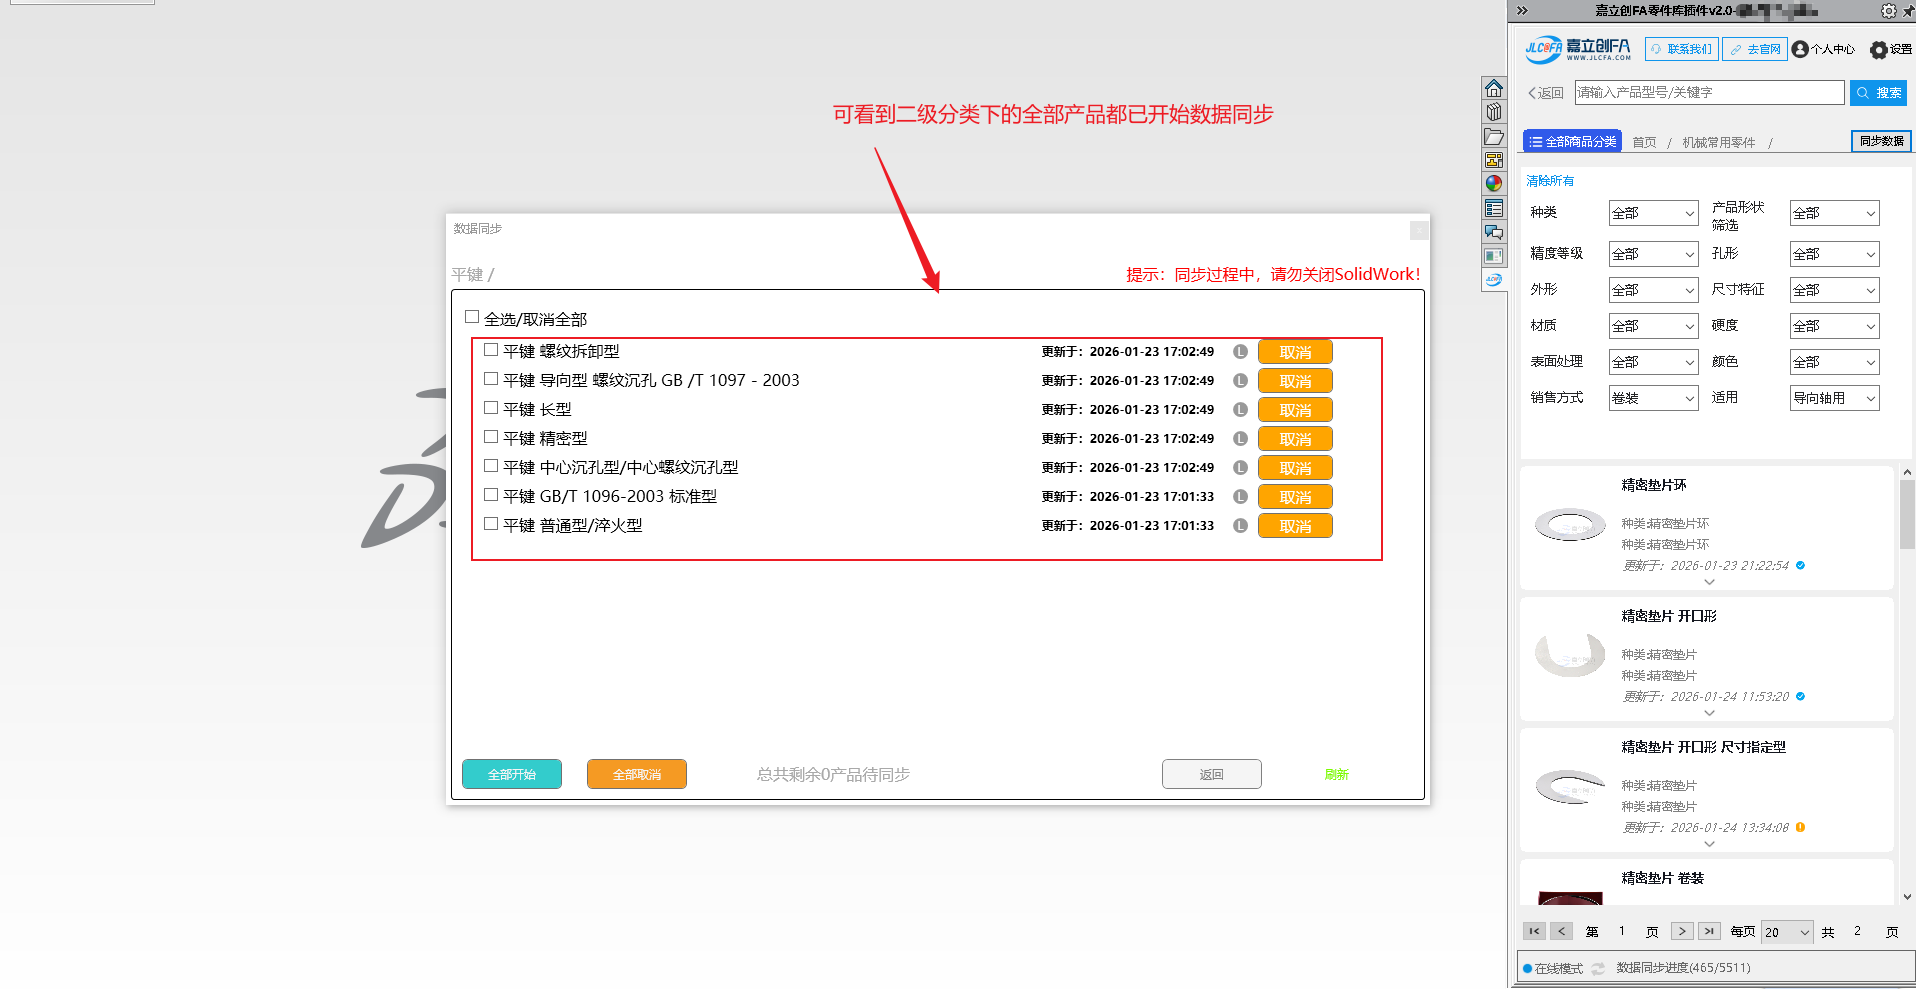Screen dimensions: 1916x989
Task: Click the clock icon beside 平键 长型
Action: tap(1240, 410)
